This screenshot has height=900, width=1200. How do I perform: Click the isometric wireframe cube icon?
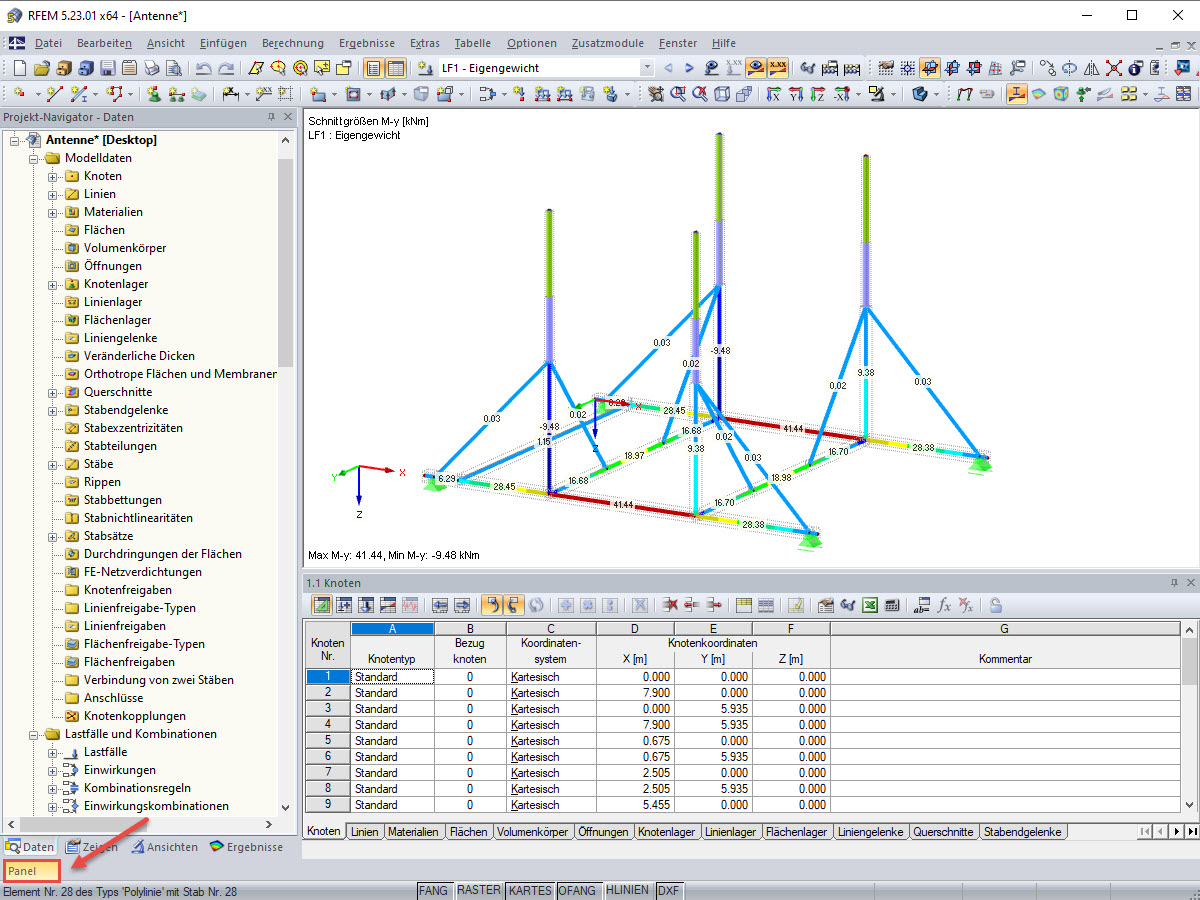pos(721,94)
